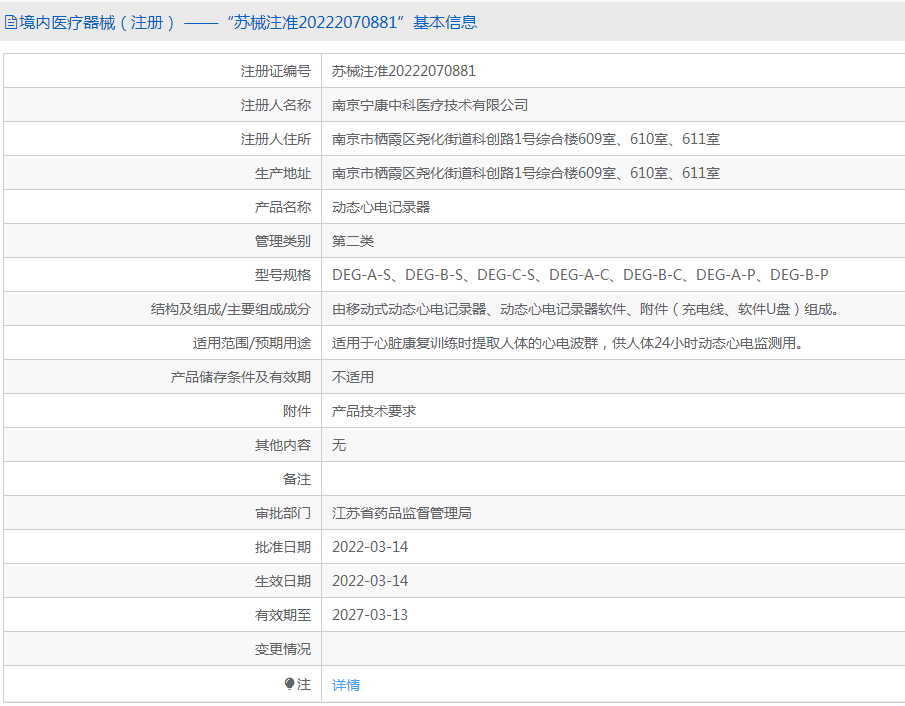Click model spec value starting DEG-A-S
This screenshot has height=706, width=905.
pyautogui.click(x=580, y=275)
